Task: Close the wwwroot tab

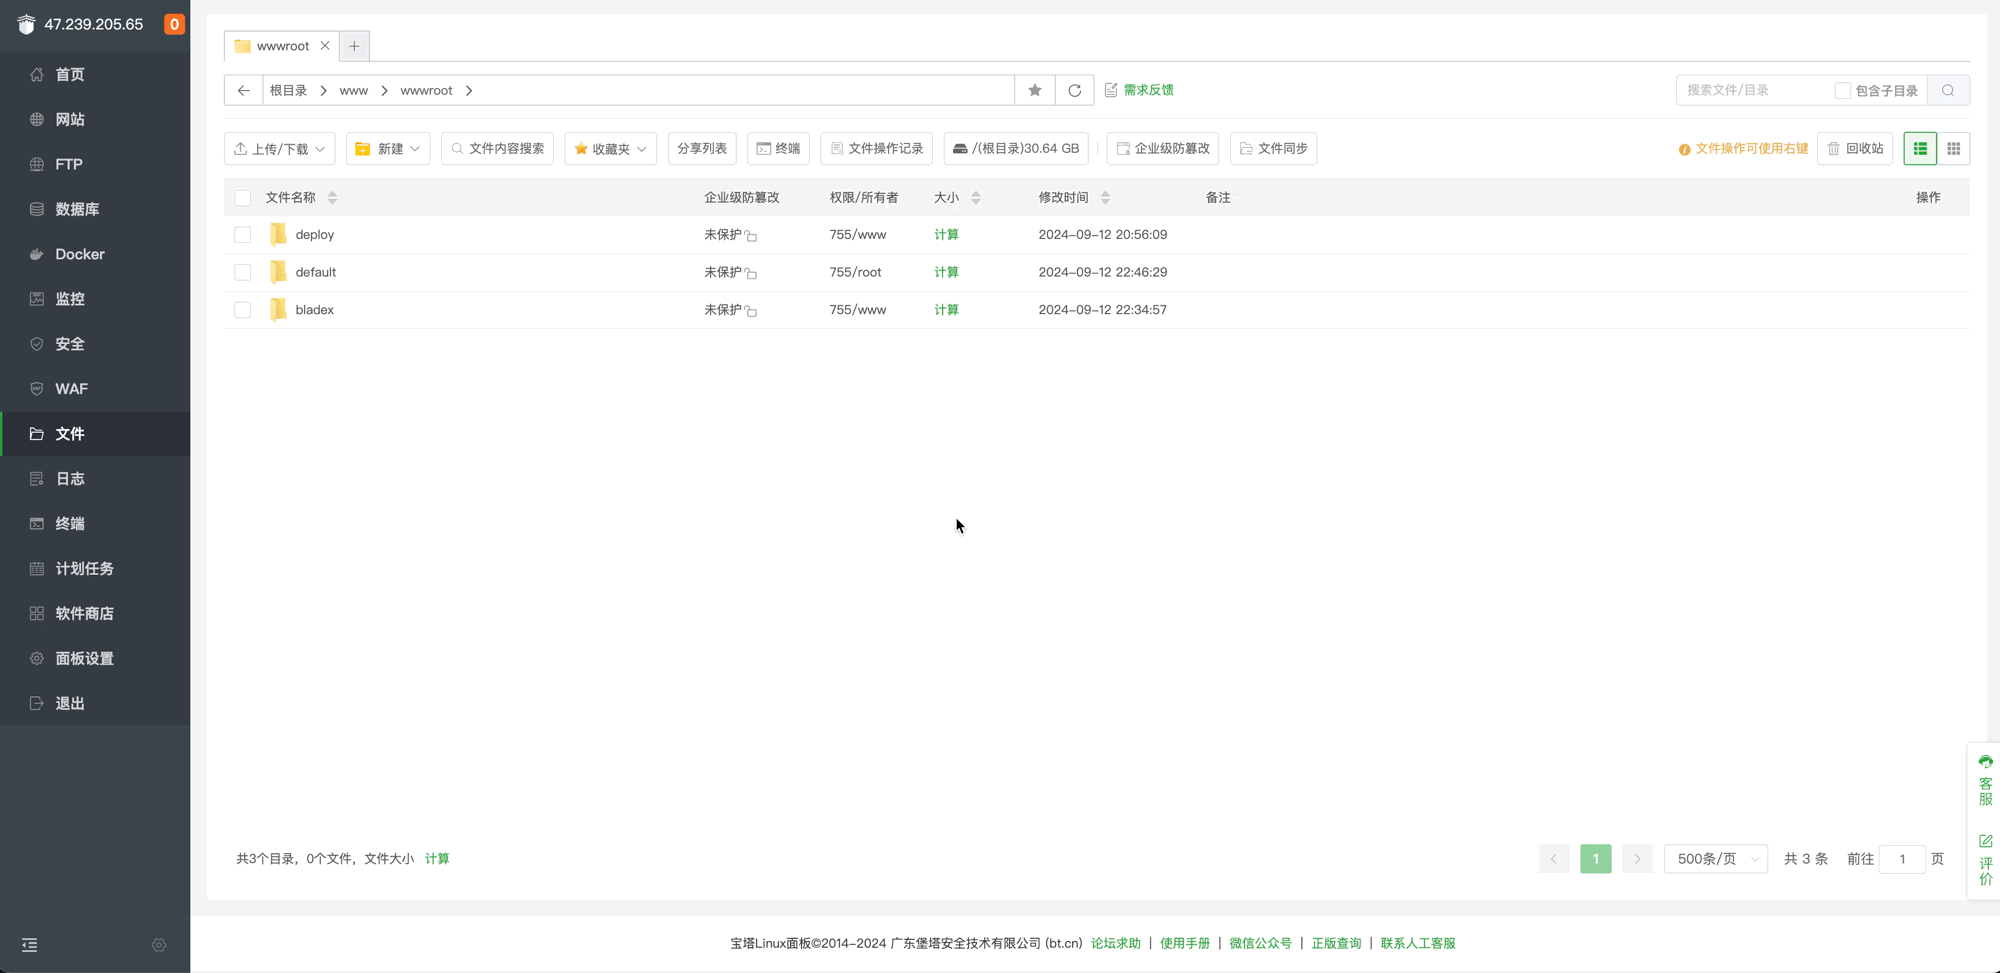Action: click(x=325, y=46)
